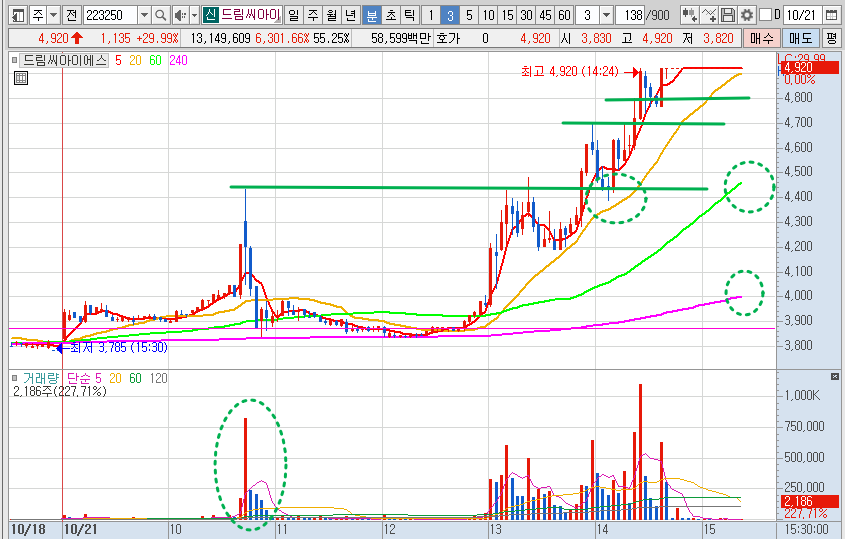The width and height of the screenshot is (845, 539).
Task: Select the minute chart tab 분
Action: [372, 15]
